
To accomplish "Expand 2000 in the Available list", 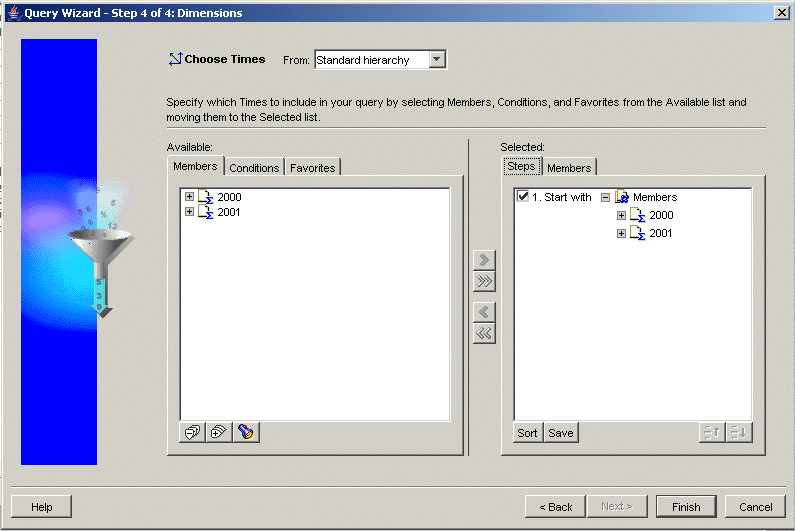I will pyautogui.click(x=189, y=196).
